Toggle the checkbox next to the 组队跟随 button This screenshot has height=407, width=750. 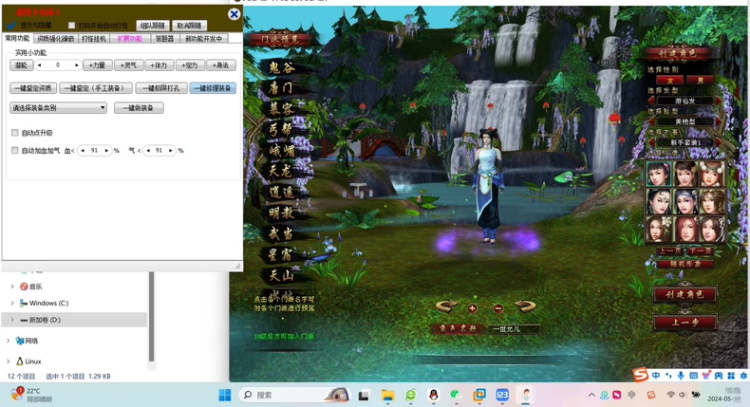71,25
